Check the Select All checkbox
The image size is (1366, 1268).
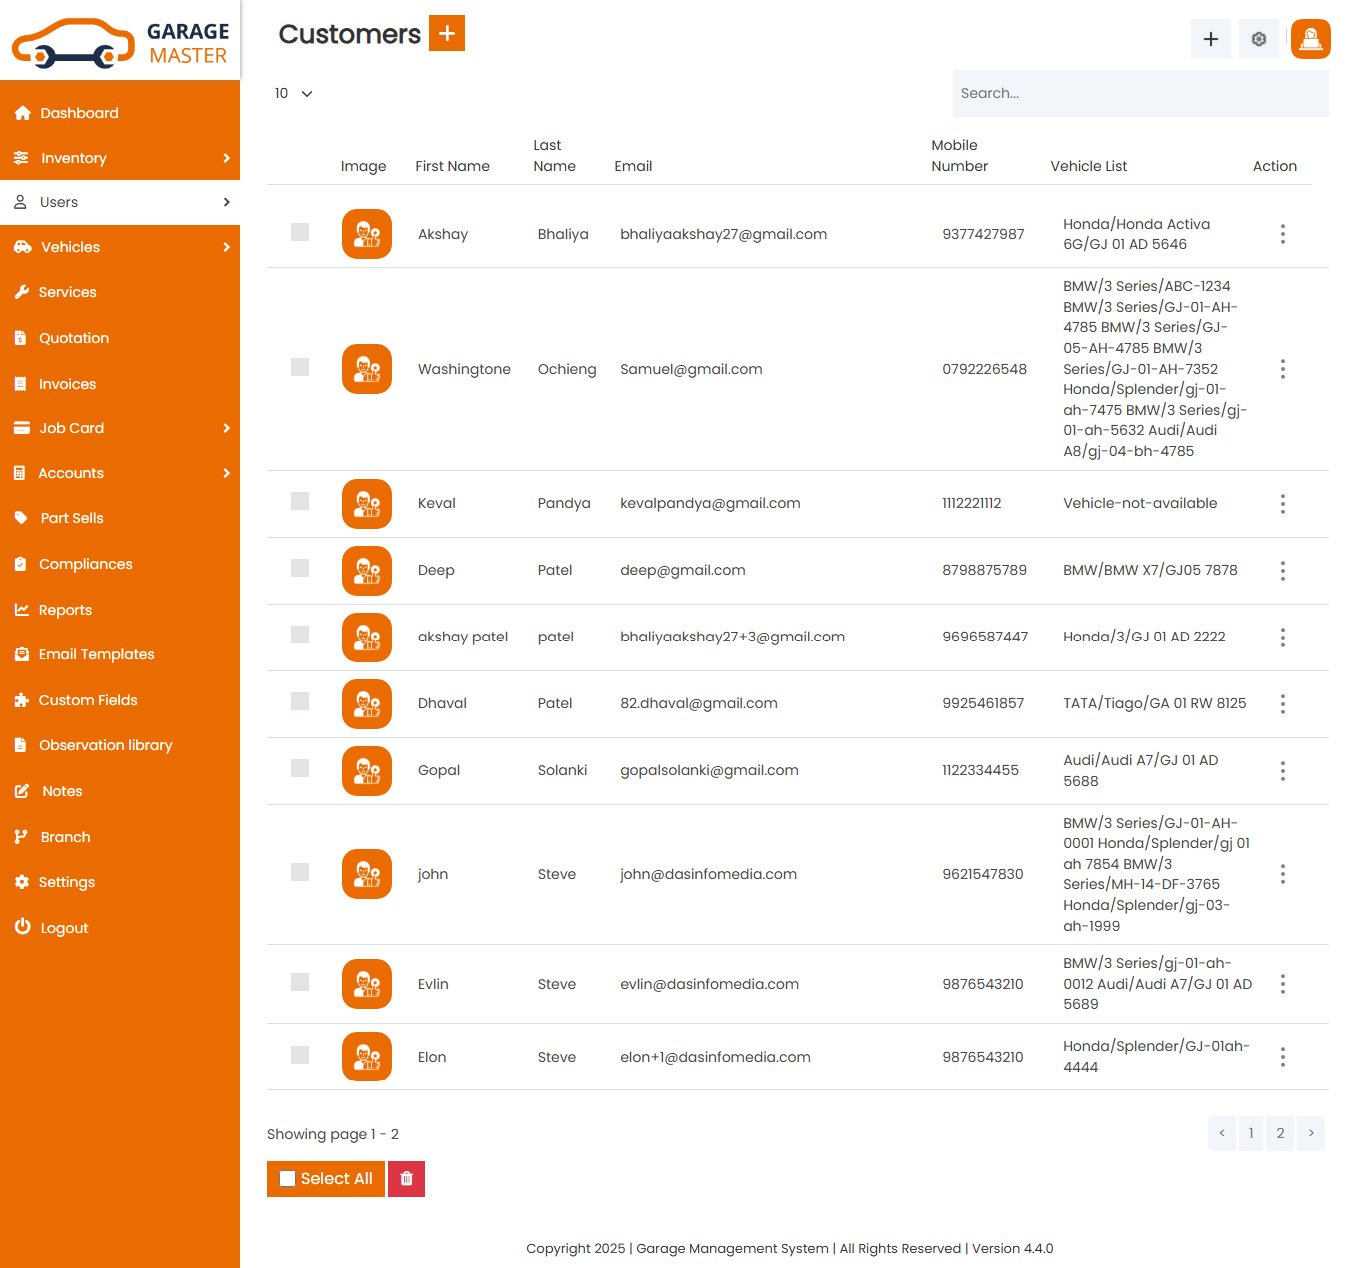click(x=288, y=1179)
